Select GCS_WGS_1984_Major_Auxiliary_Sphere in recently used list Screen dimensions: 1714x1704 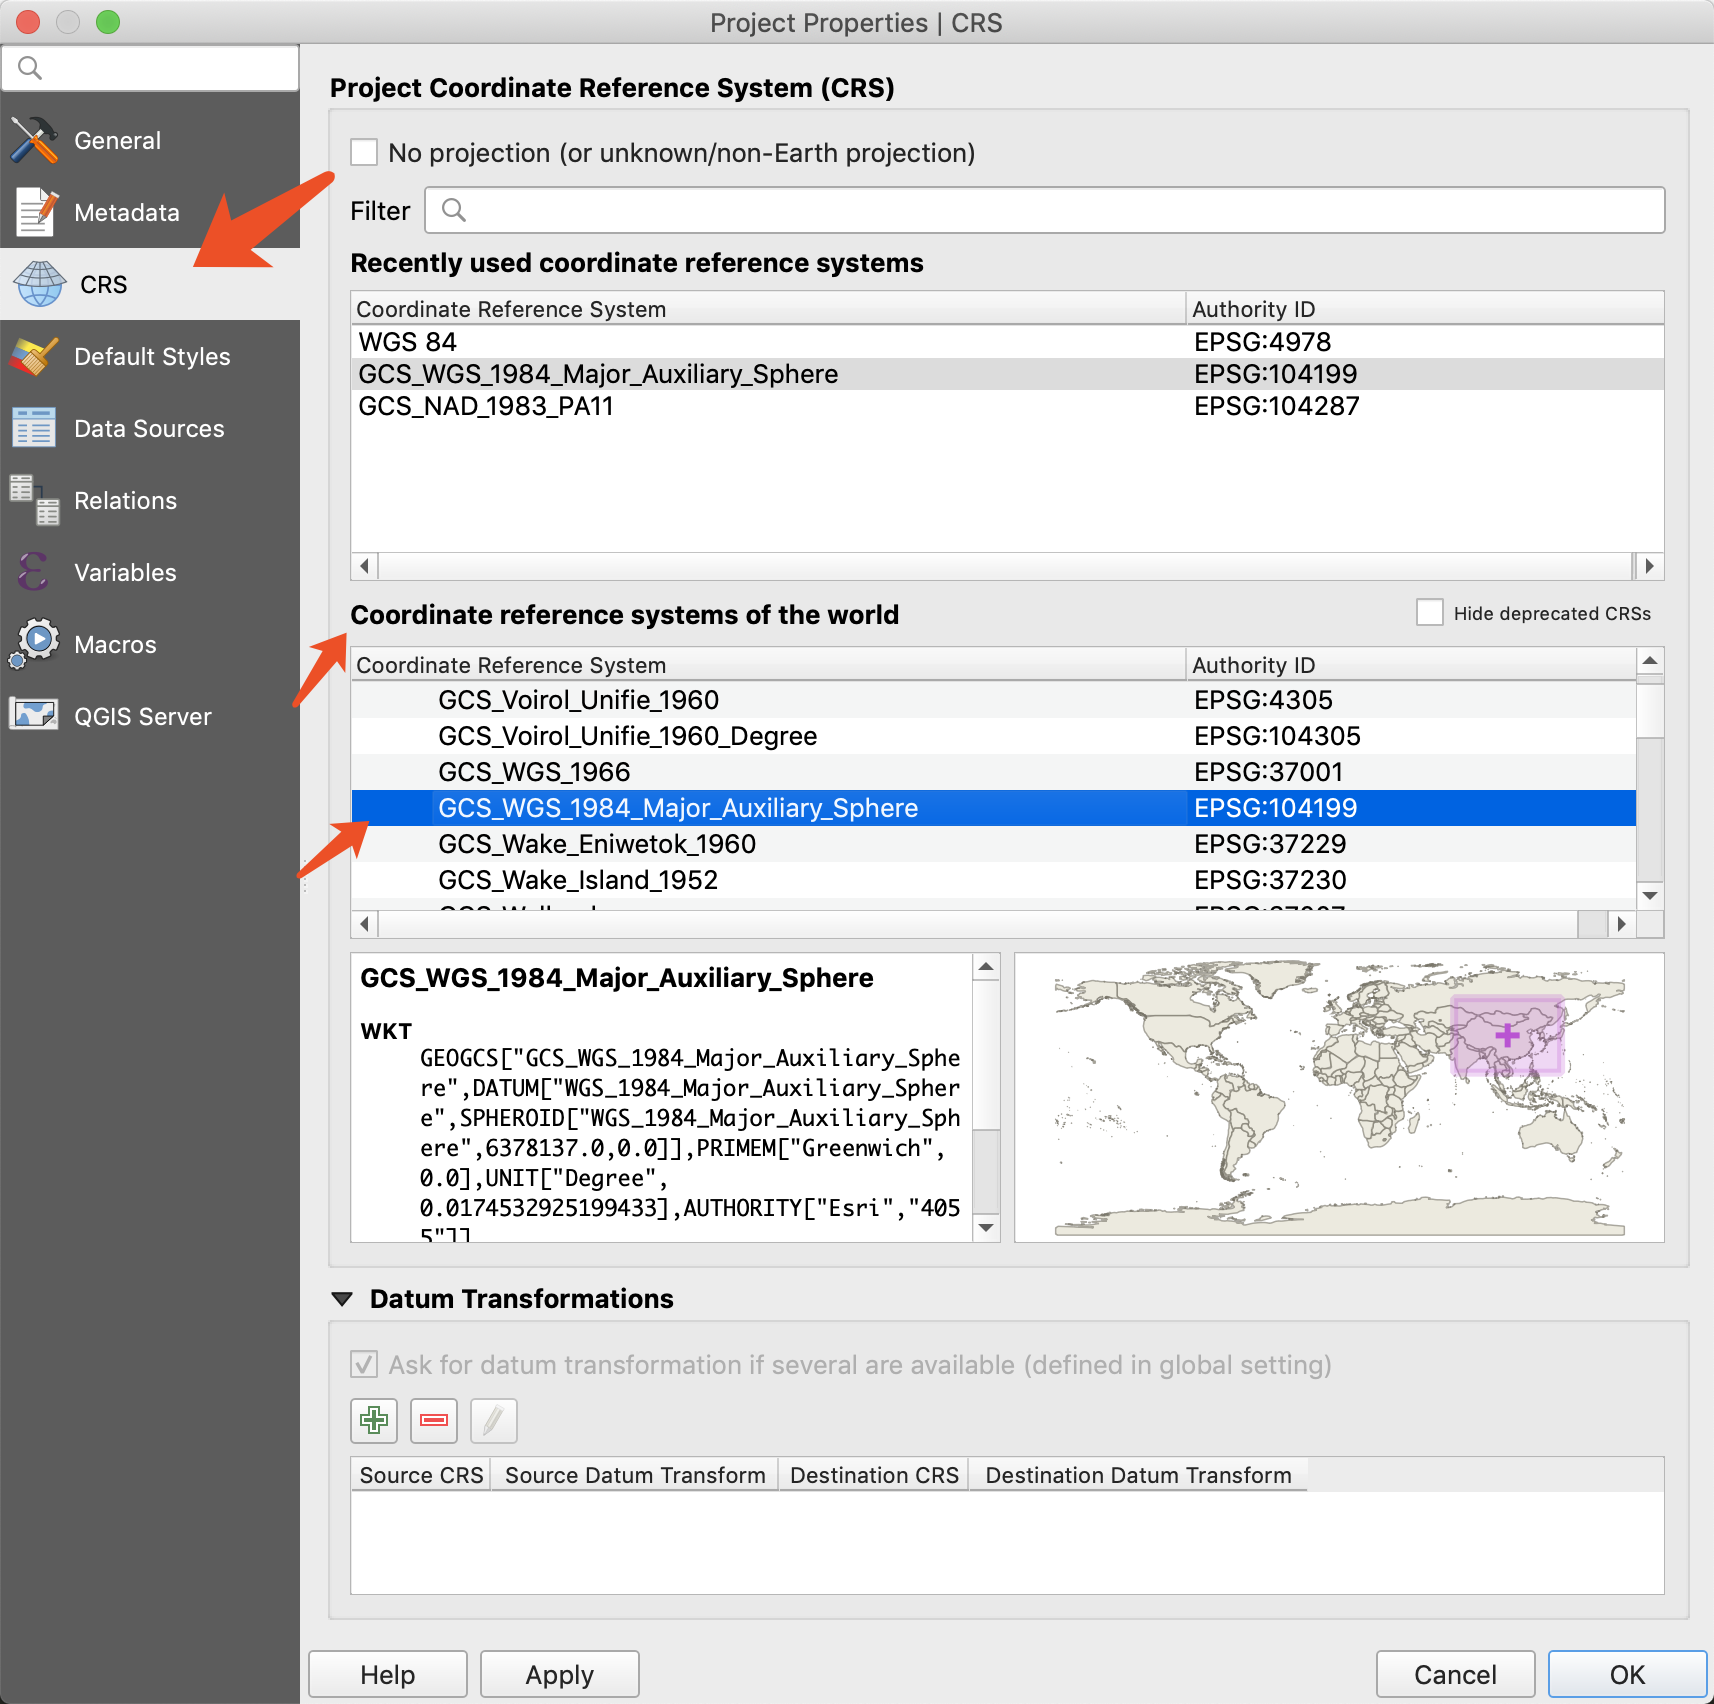(1008, 374)
